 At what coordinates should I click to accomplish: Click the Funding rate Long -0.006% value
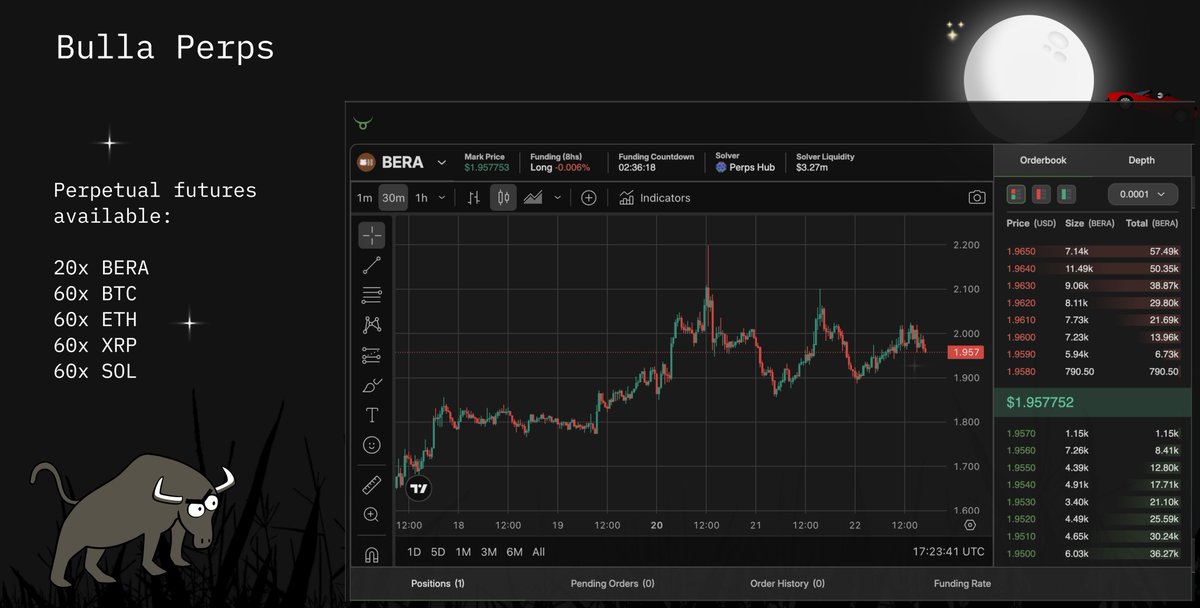pyautogui.click(x=560, y=167)
